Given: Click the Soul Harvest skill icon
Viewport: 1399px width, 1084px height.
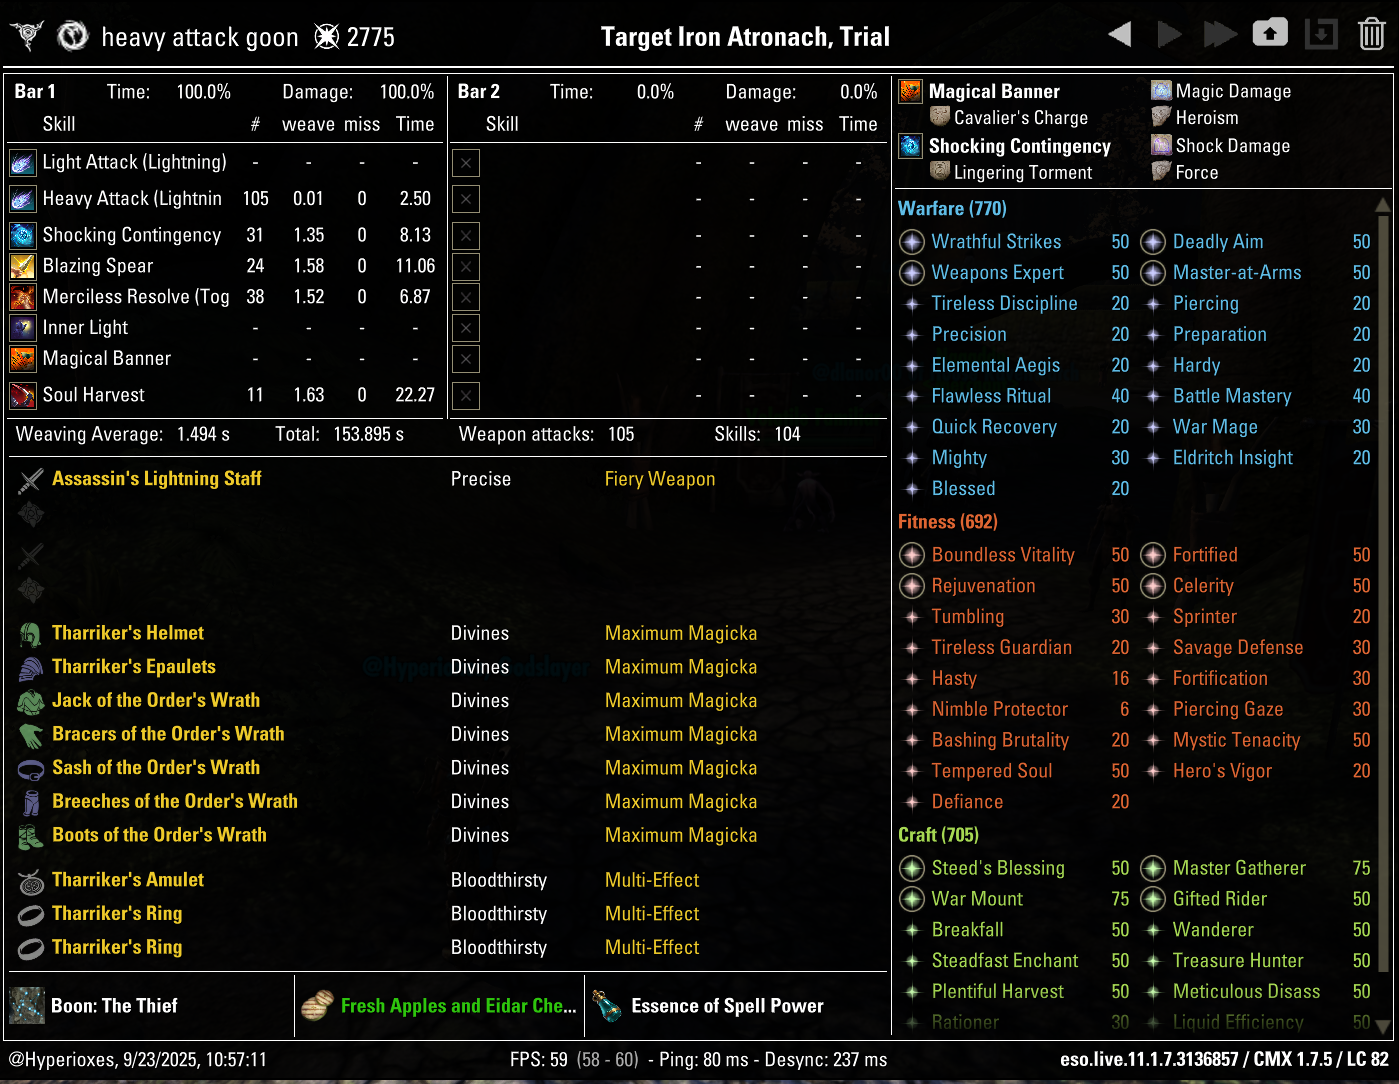Looking at the screenshot, I should tap(22, 395).
